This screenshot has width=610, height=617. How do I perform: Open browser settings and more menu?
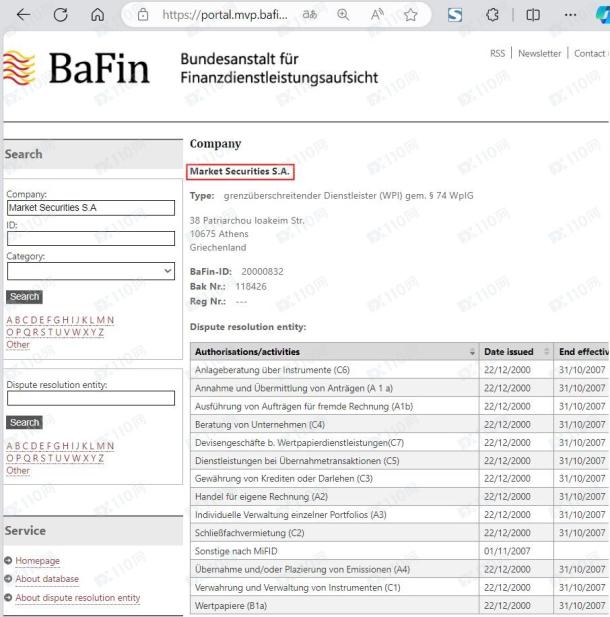click(570, 15)
